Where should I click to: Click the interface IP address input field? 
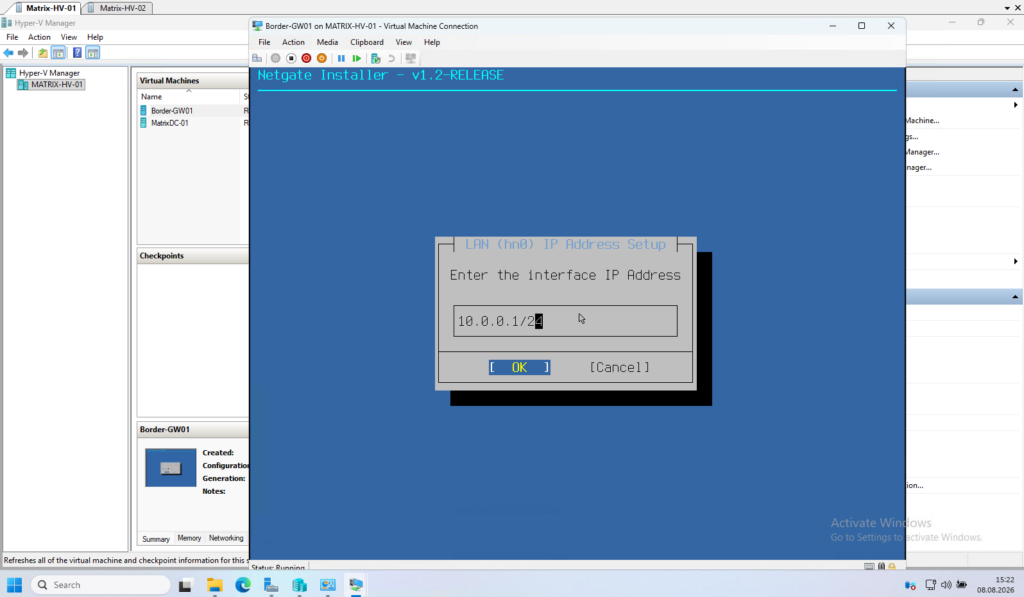pos(566,321)
